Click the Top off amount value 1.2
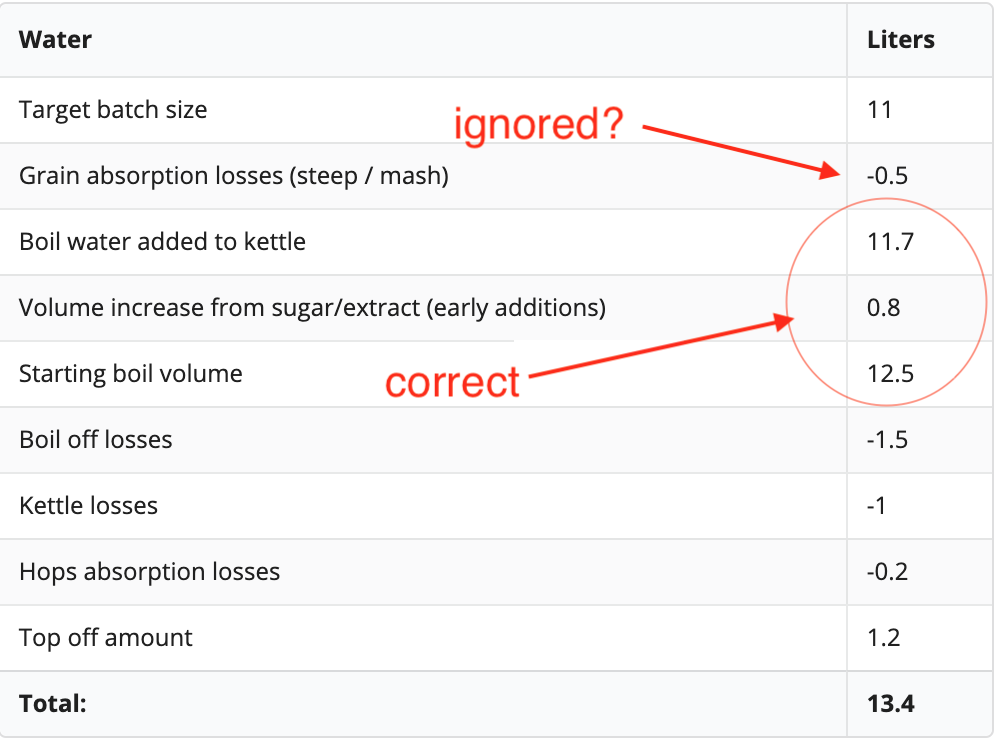Image resolution: width=1004 pixels, height=748 pixels. [883, 638]
